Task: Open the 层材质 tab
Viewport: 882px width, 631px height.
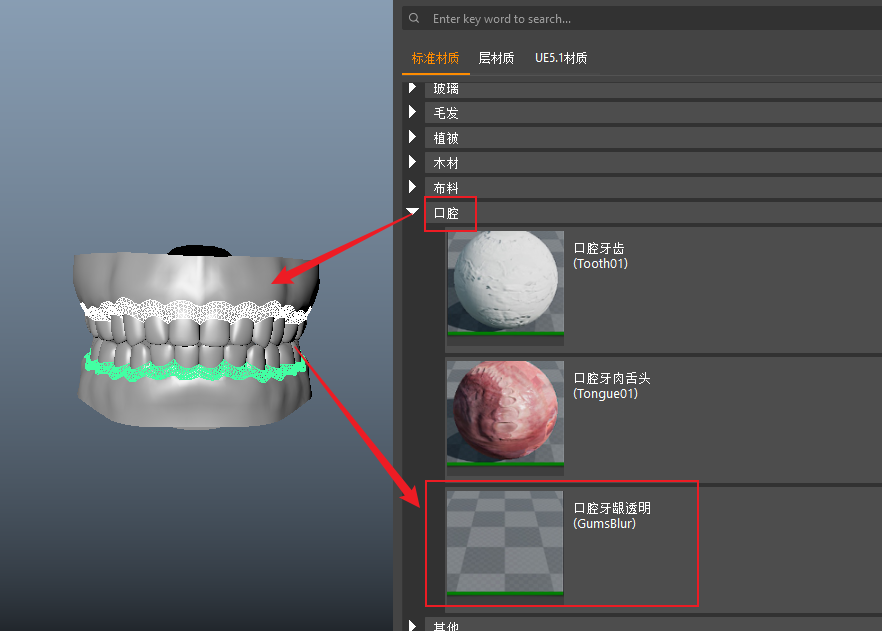Action: pos(496,58)
